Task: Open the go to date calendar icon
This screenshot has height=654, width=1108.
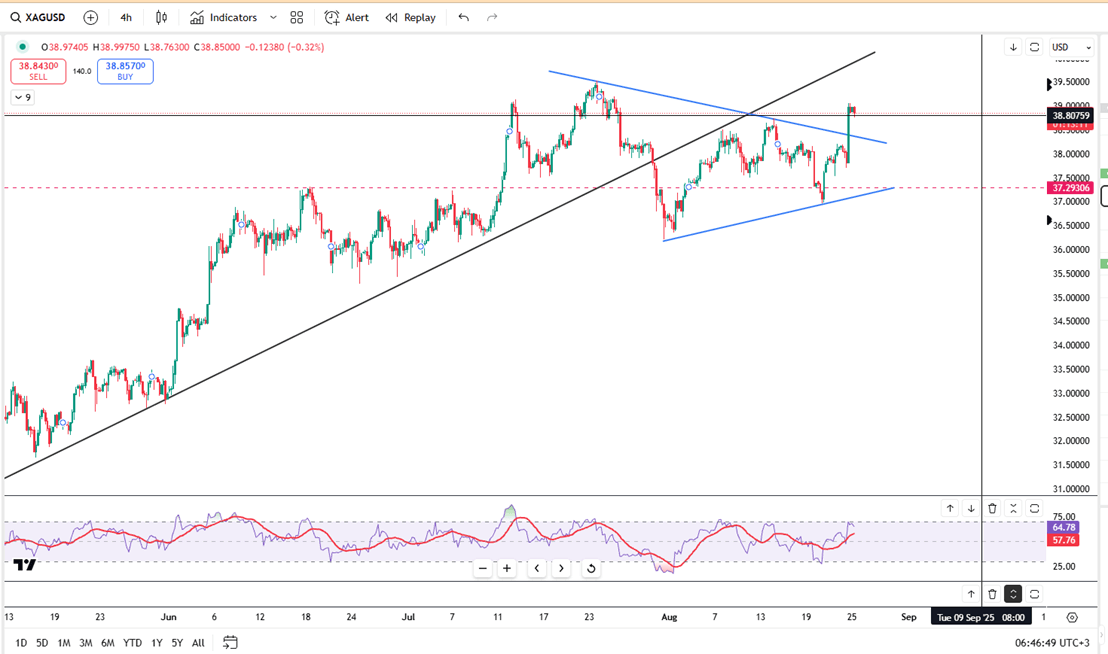Action: click(230, 643)
